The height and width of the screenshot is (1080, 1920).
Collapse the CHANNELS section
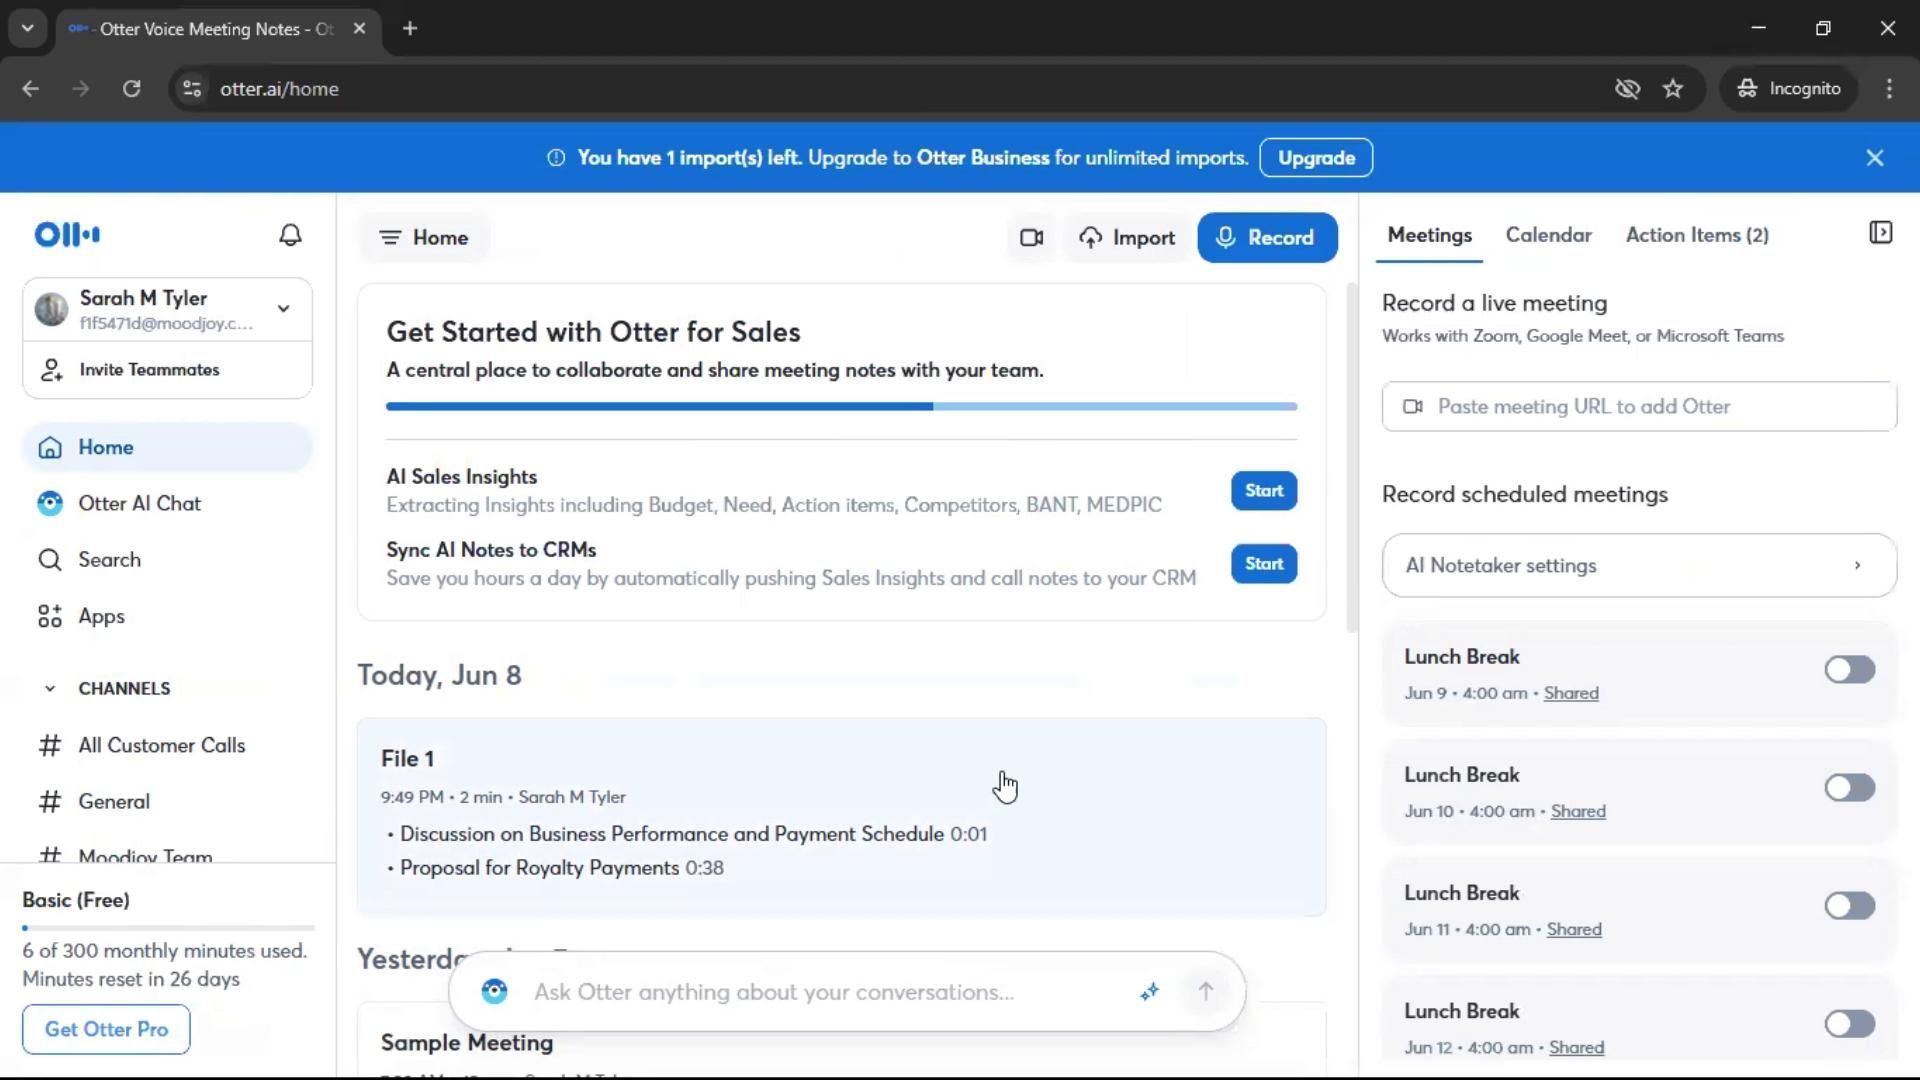coord(50,689)
